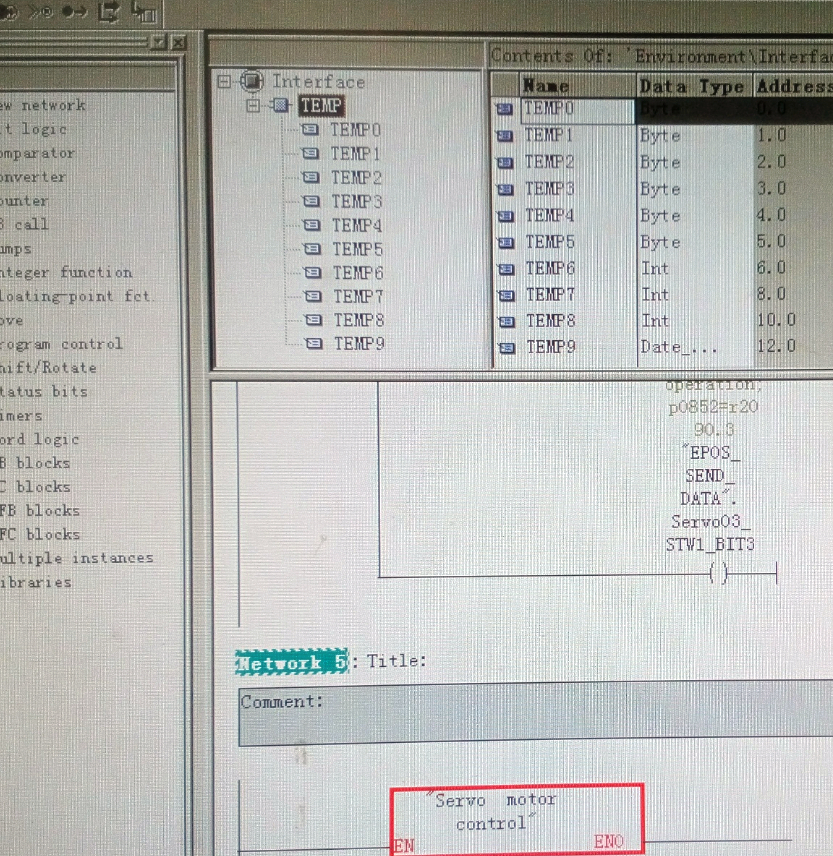The width and height of the screenshot is (833, 856).
Task: Close the program elements panel
Action: (x=178, y=42)
